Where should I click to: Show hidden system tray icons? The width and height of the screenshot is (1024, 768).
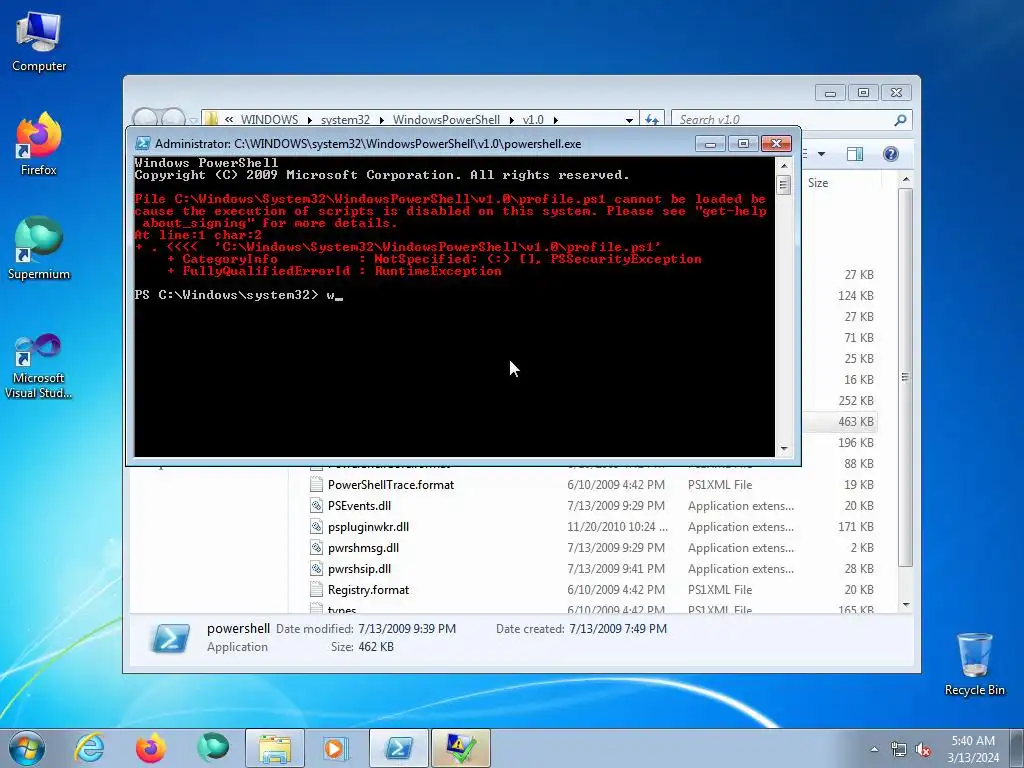pyautogui.click(x=874, y=749)
